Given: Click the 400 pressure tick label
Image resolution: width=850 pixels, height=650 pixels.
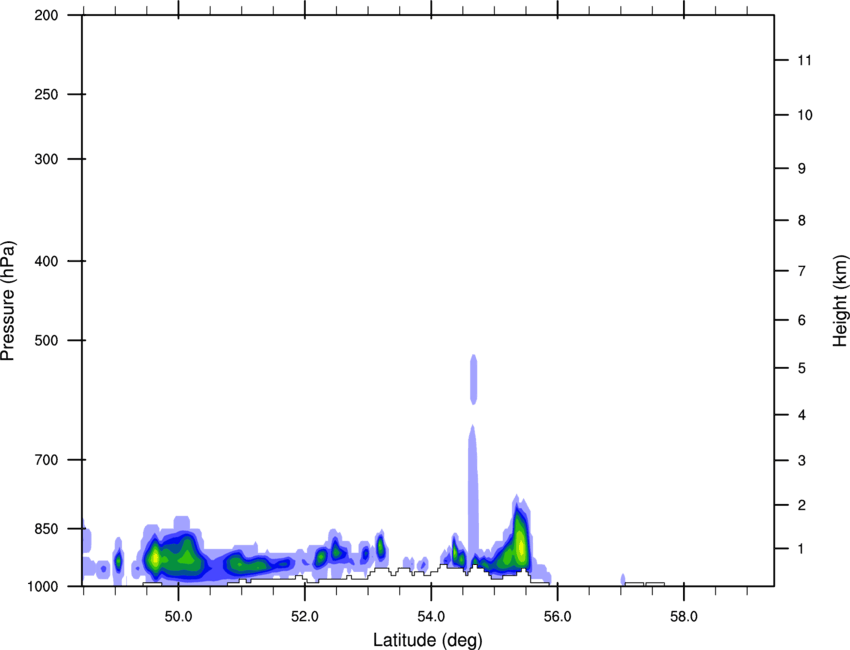Looking at the screenshot, I should [46, 261].
